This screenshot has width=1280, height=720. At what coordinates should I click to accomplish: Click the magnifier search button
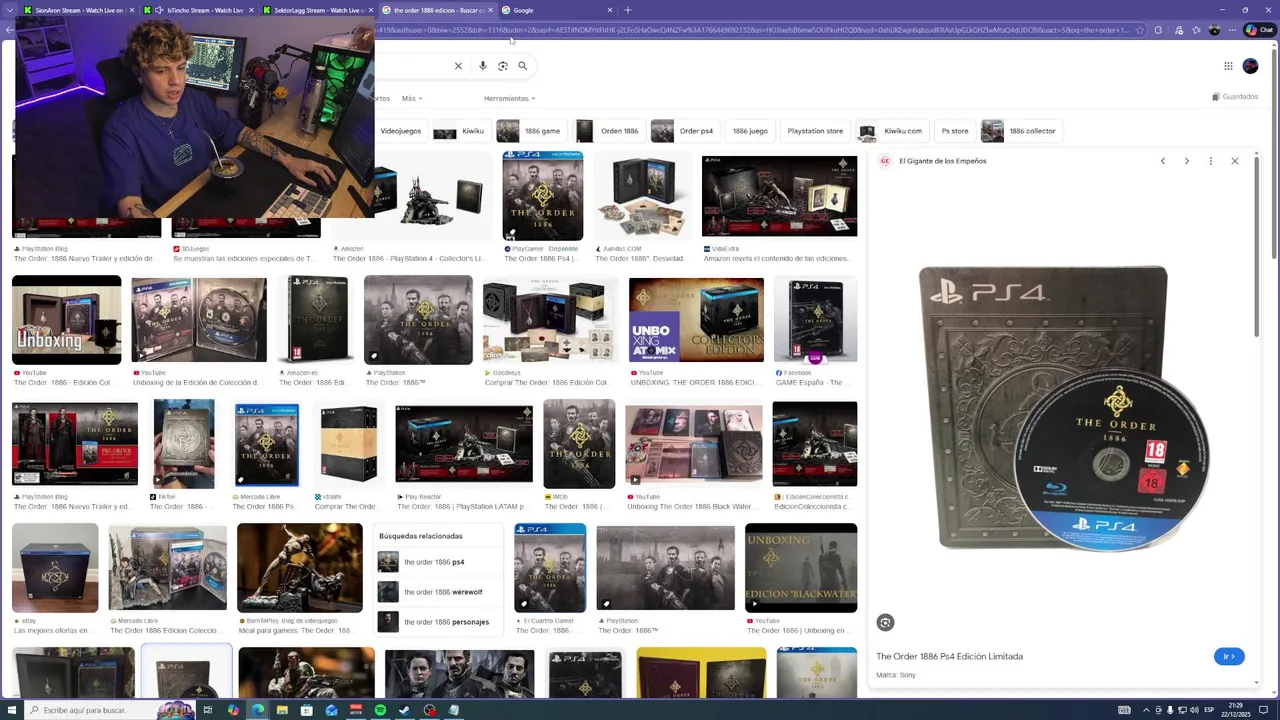pyautogui.click(x=522, y=66)
